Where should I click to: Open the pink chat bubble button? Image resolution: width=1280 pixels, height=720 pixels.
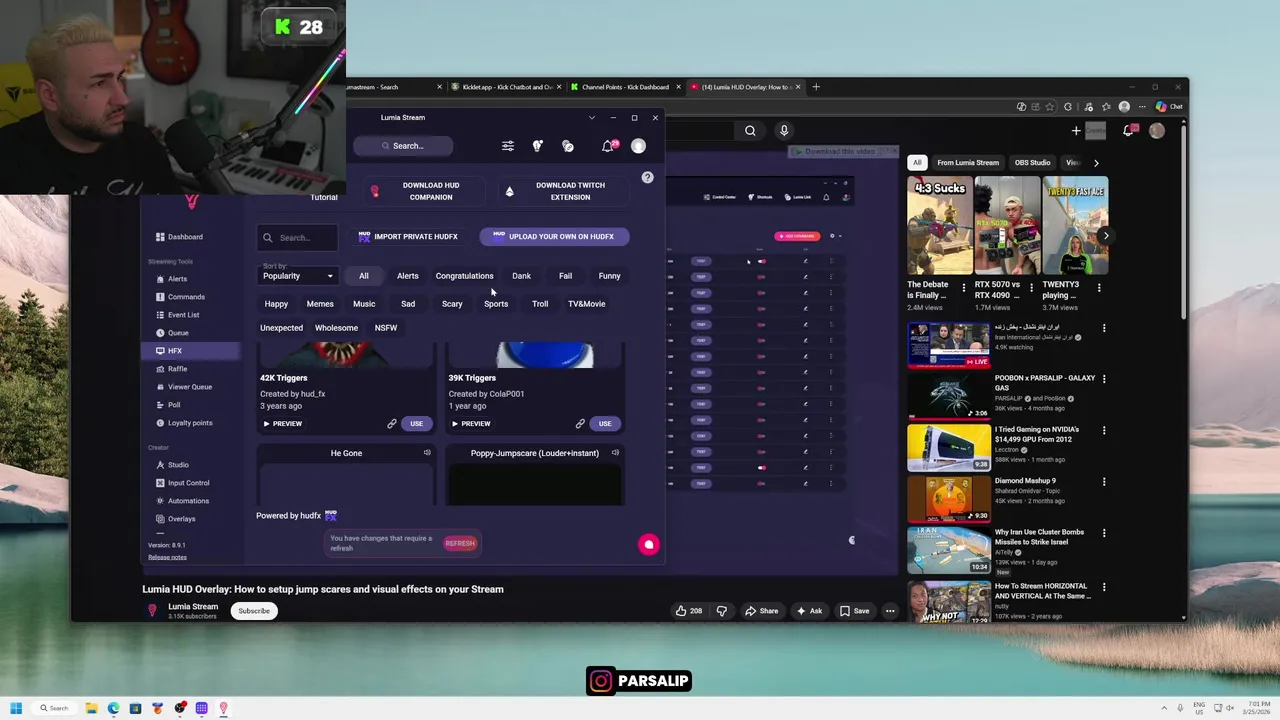point(649,545)
